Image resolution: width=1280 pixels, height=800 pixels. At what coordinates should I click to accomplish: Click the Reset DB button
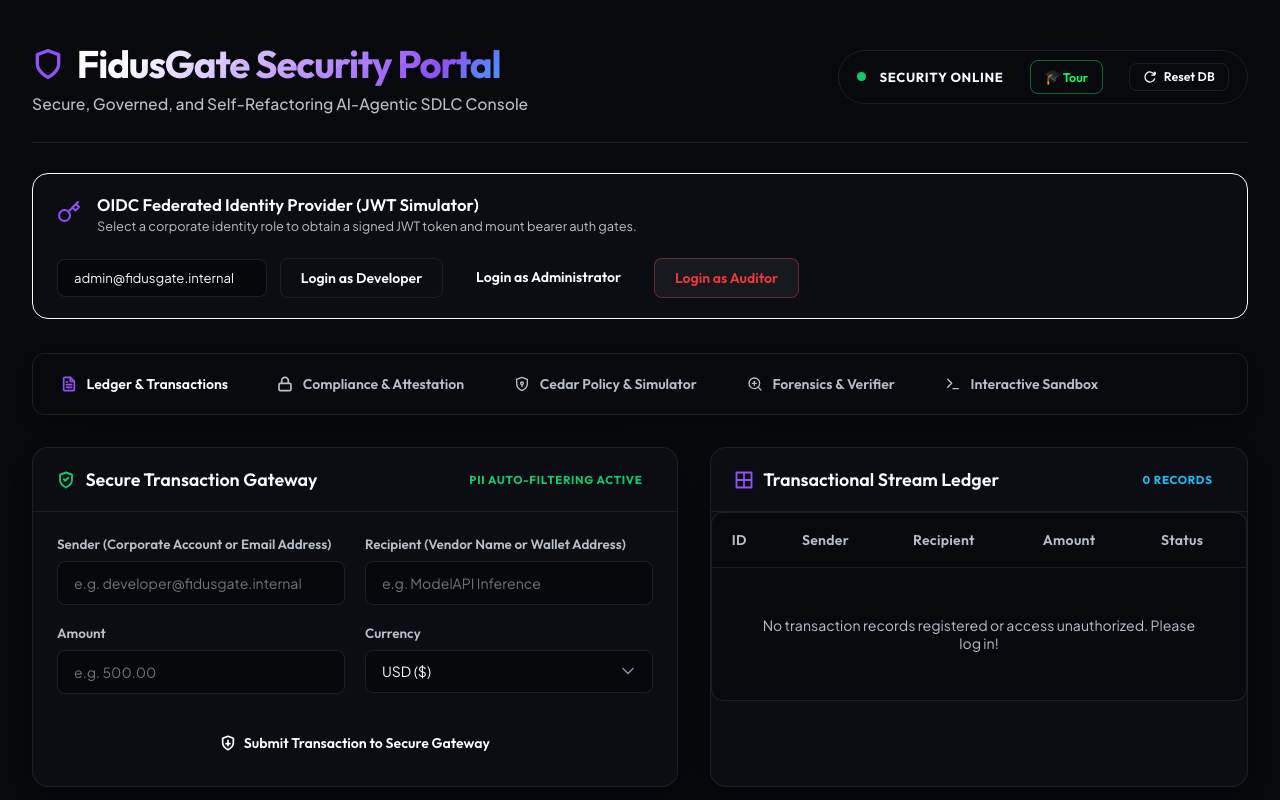pos(1179,77)
